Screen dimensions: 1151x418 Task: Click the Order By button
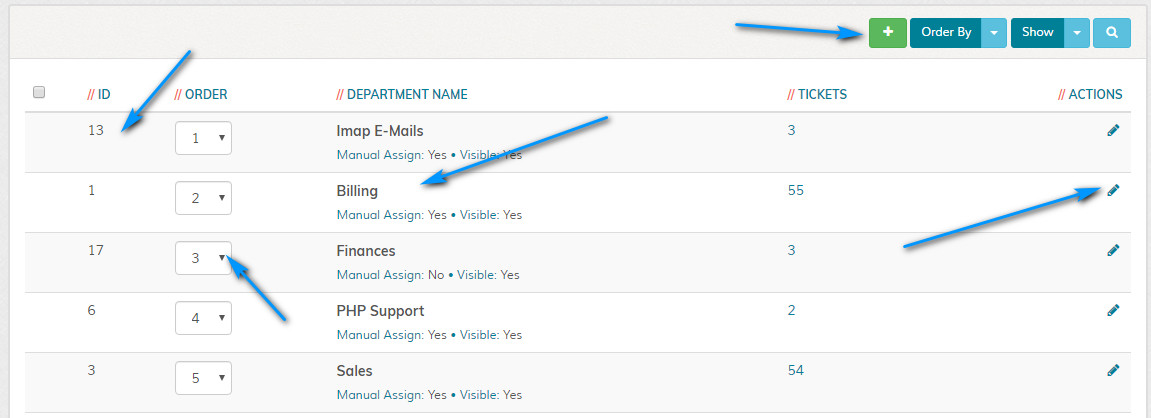pyautogui.click(x=945, y=32)
